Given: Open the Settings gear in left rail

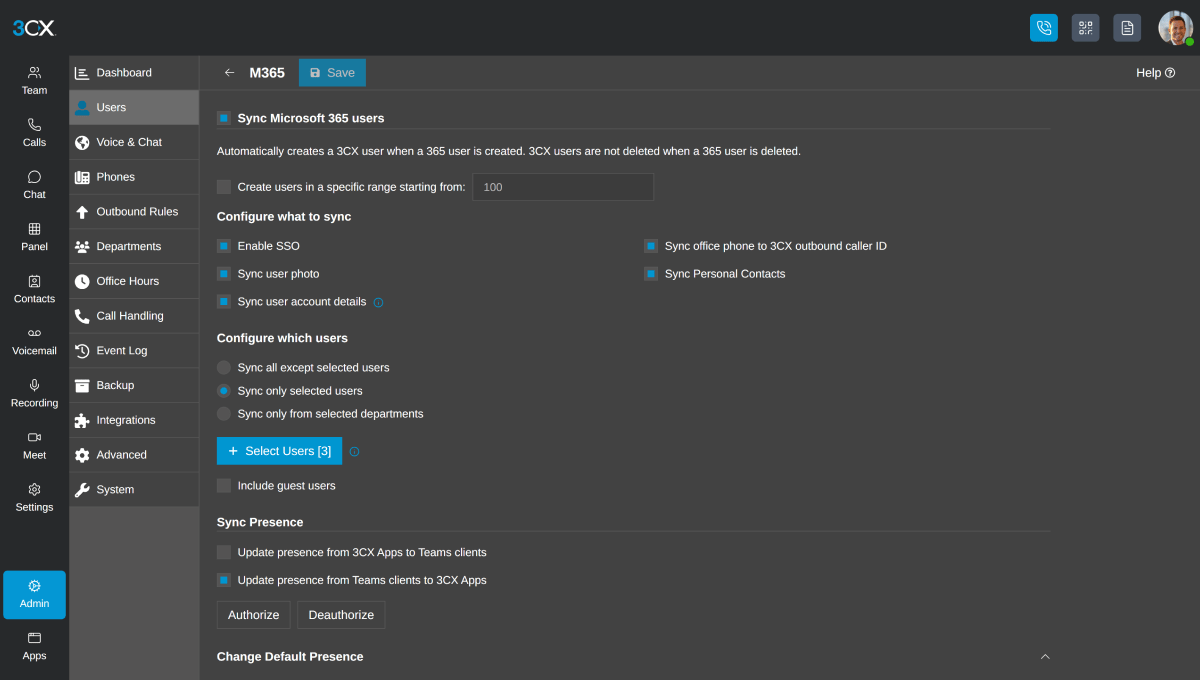Looking at the screenshot, I should [34, 489].
